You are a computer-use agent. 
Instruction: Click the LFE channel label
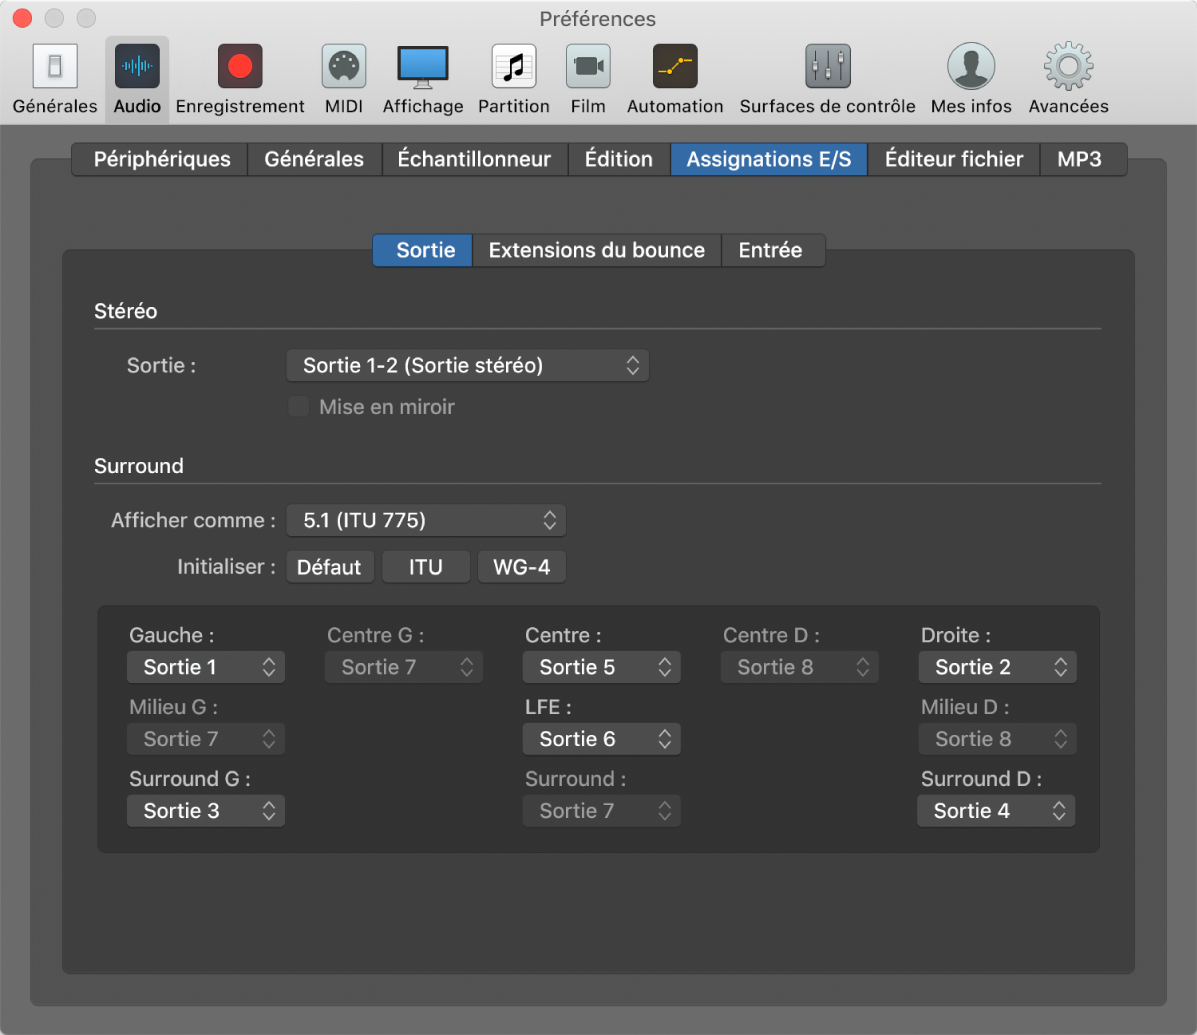tap(548, 707)
